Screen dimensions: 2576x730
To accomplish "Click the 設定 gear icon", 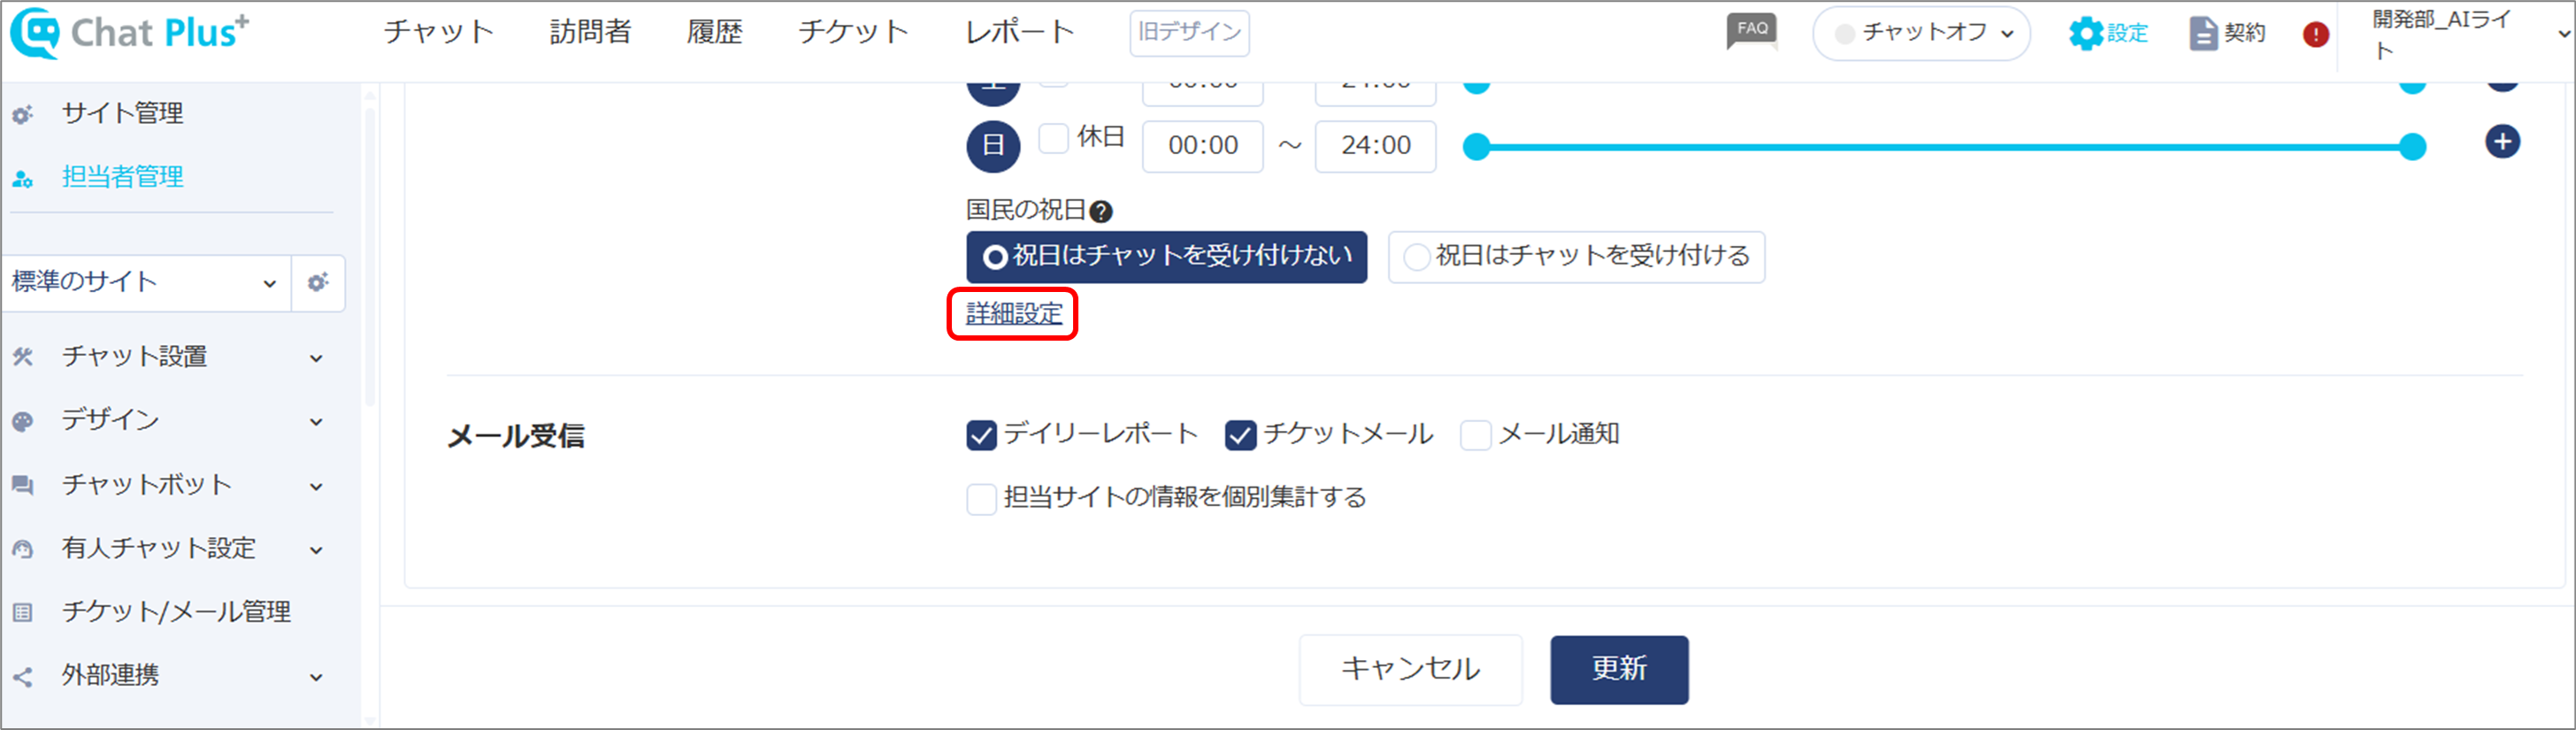I will (x=2086, y=33).
